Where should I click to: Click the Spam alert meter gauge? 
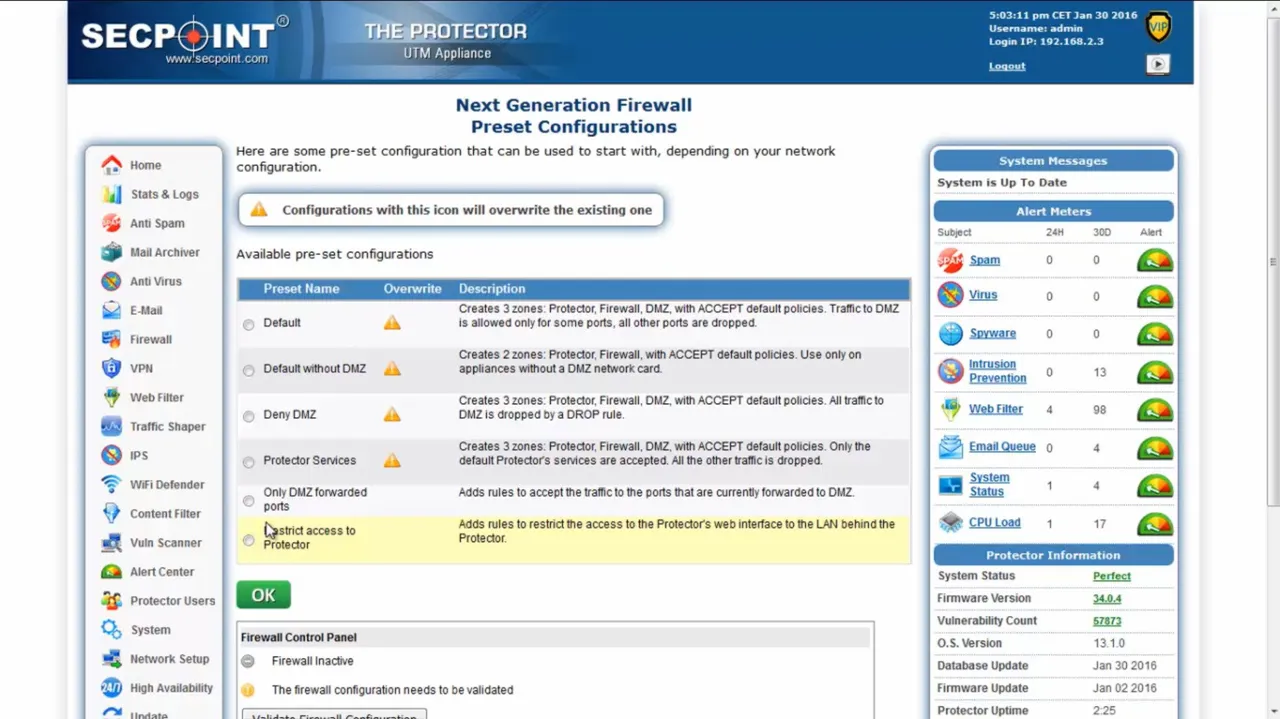pos(1155,261)
